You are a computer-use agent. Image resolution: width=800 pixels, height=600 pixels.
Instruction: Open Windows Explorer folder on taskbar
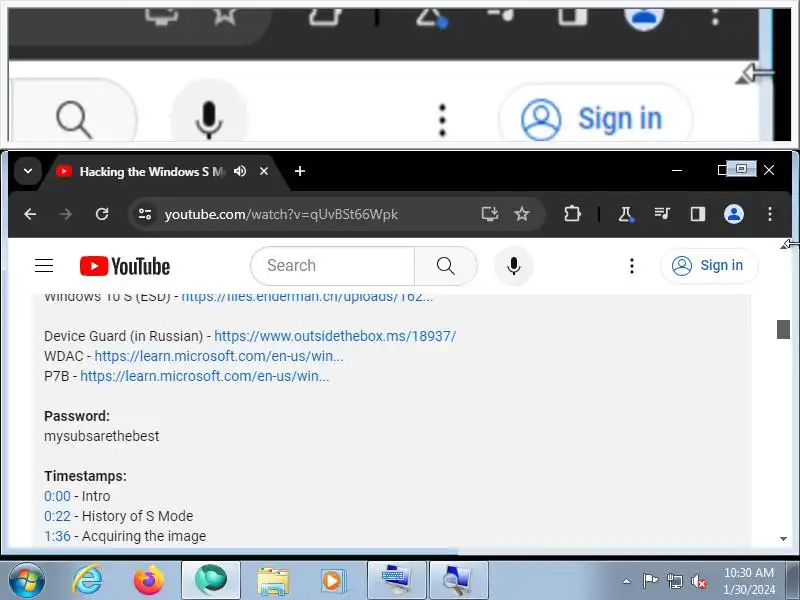(x=273, y=580)
